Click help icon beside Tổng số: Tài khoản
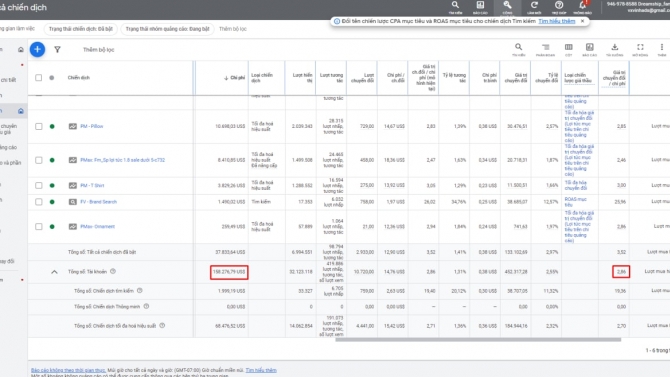Screen dimensions: 670x377 113,271
